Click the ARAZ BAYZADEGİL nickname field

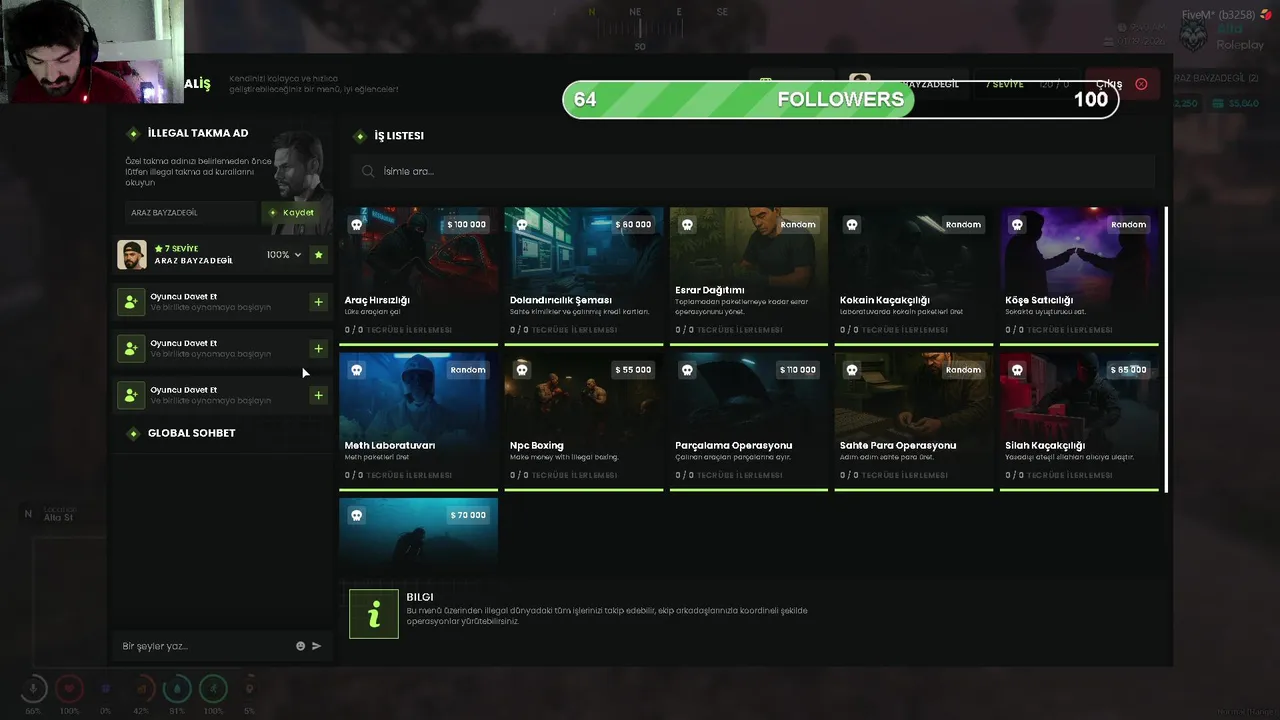pyautogui.click(x=190, y=212)
